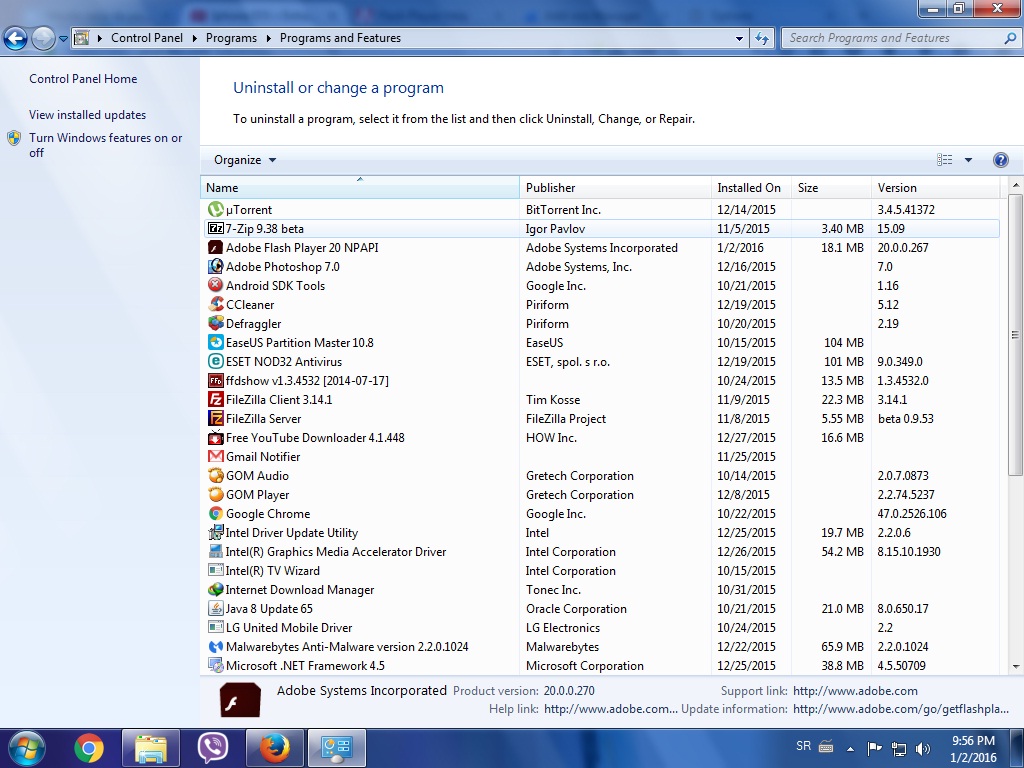Open Windows Explorer from the taskbar
This screenshot has height=768, width=1024.
(150, 748)
